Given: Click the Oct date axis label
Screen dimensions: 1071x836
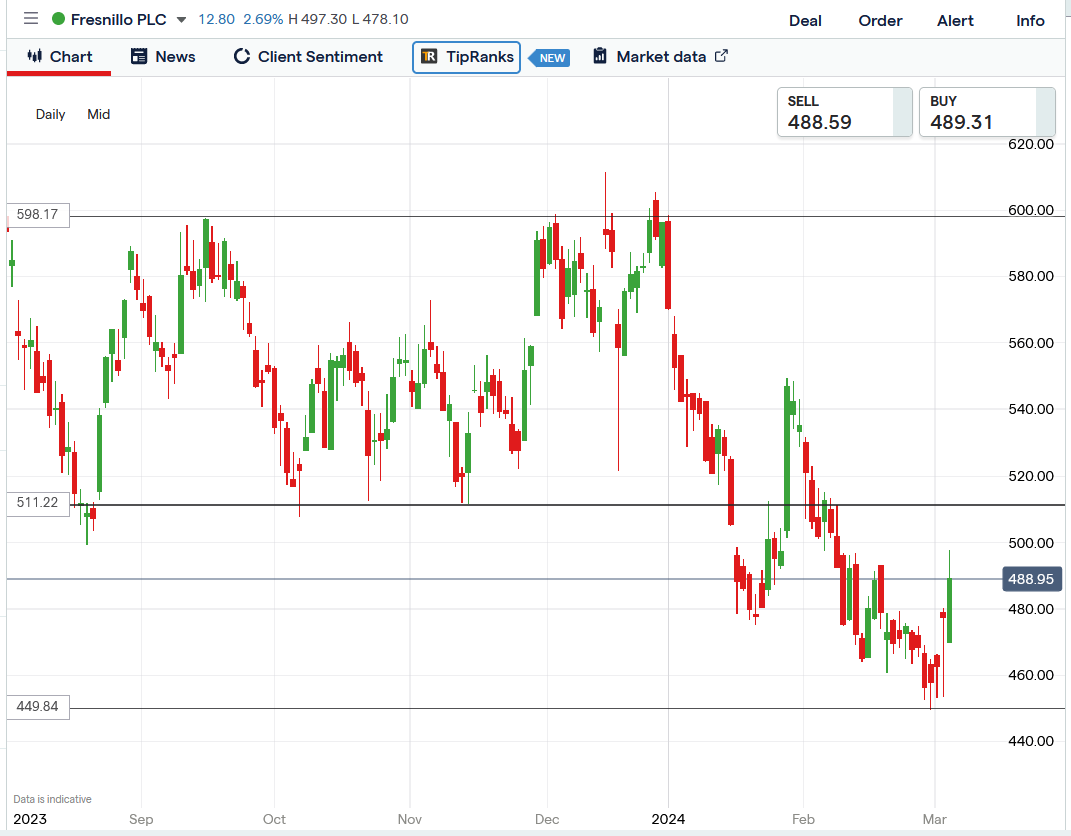Looking at the screenshot, I should pos(275,819).
